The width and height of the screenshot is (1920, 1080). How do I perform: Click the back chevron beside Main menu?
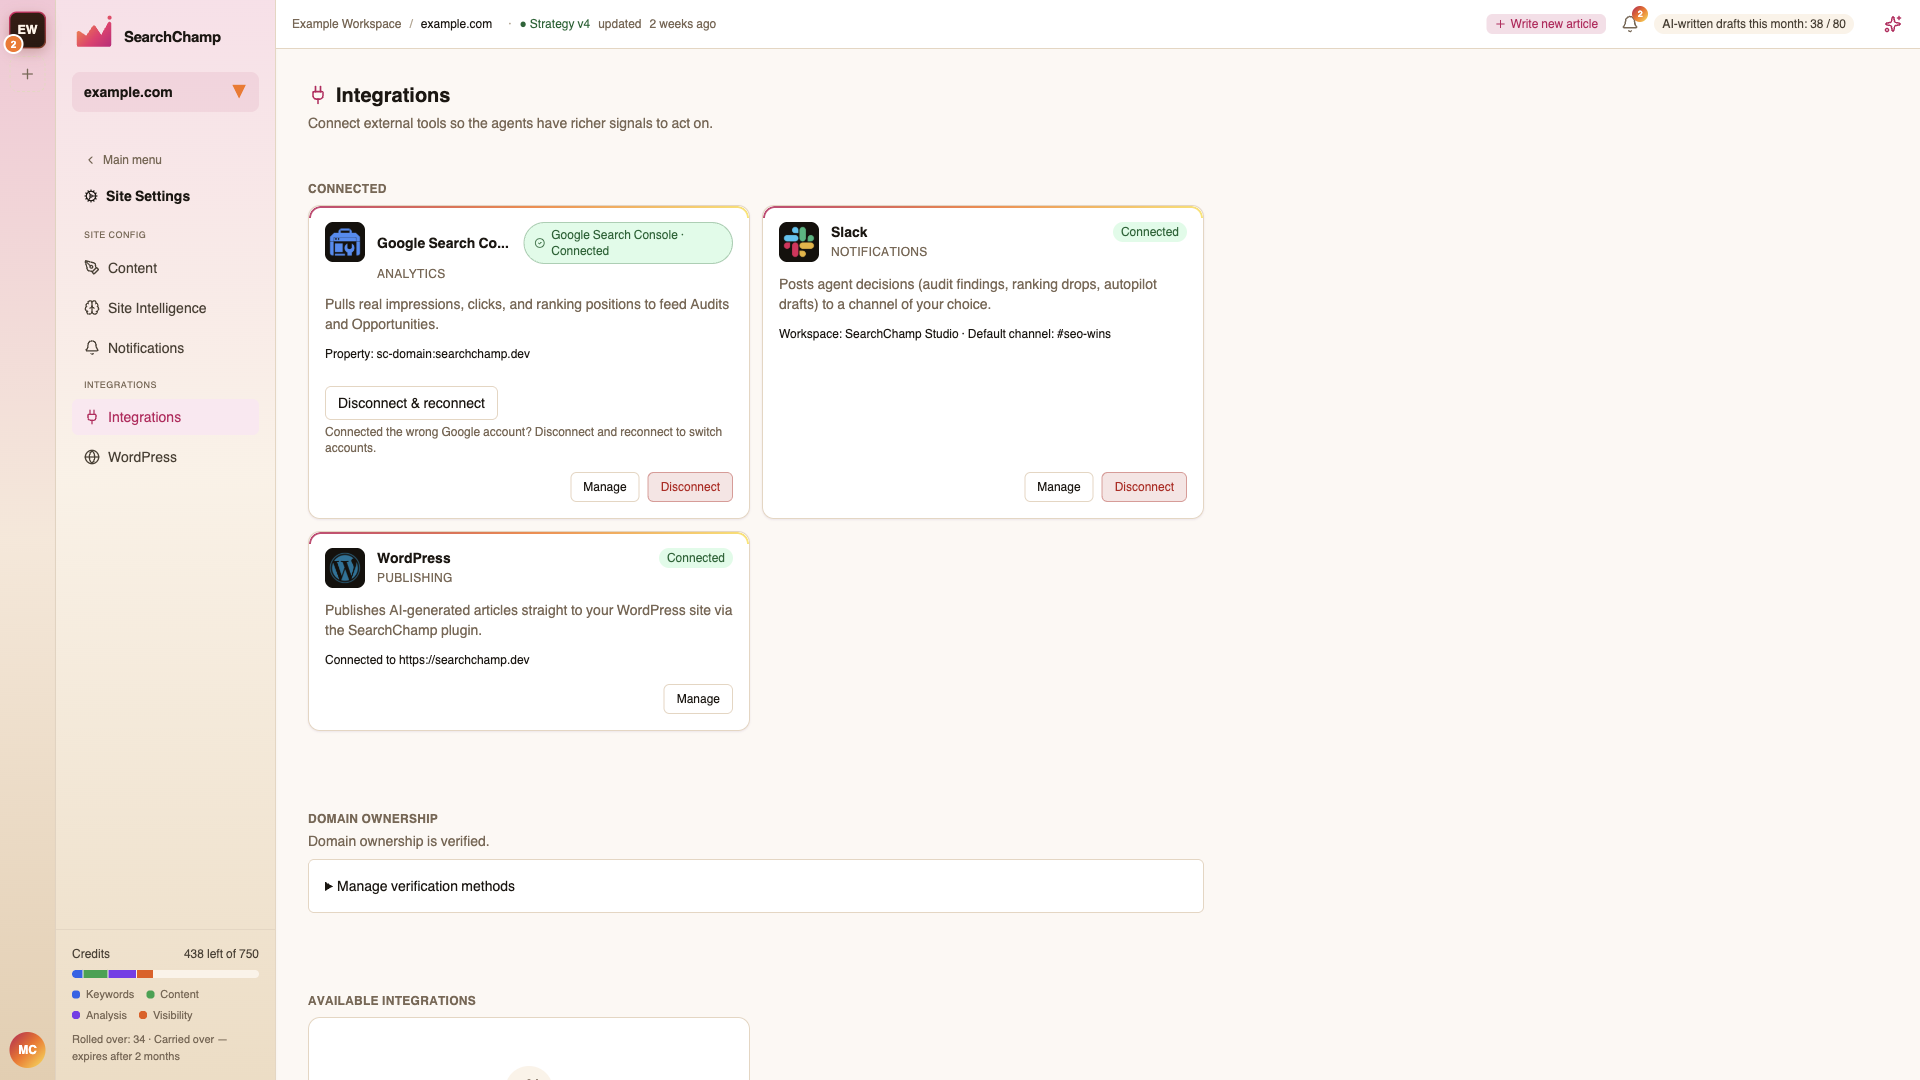tap(90, 160)
